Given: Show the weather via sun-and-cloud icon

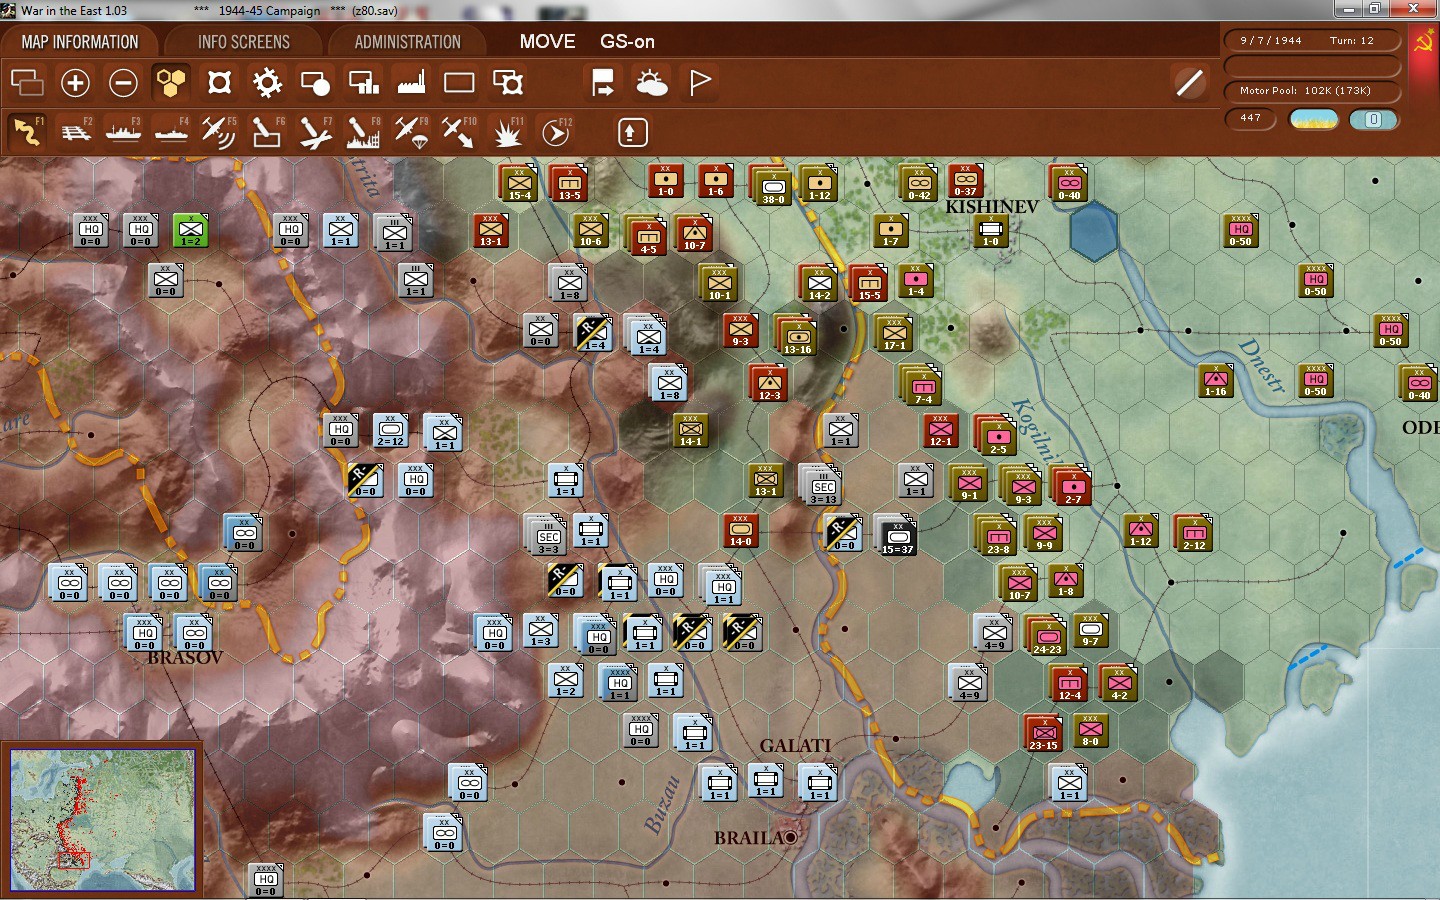Looking at the screenshot, I should point(652,83).
